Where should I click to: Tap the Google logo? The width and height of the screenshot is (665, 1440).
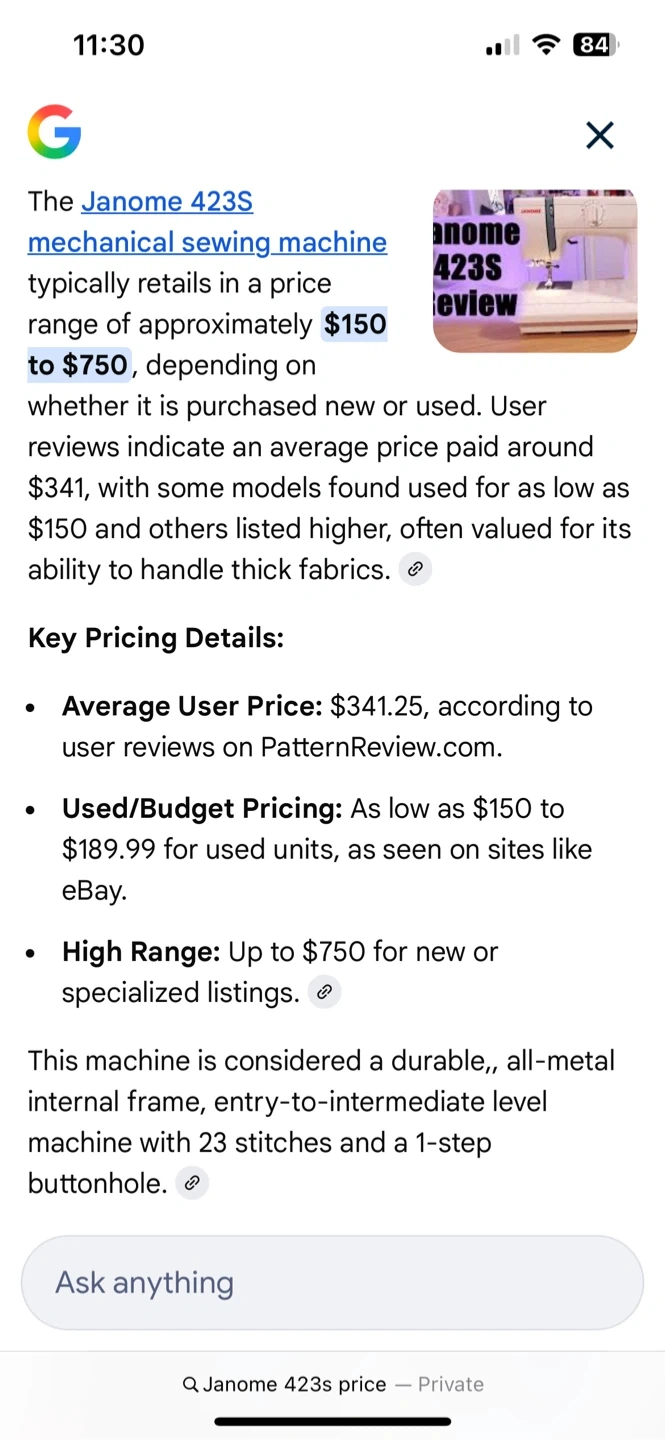[54, 132]
